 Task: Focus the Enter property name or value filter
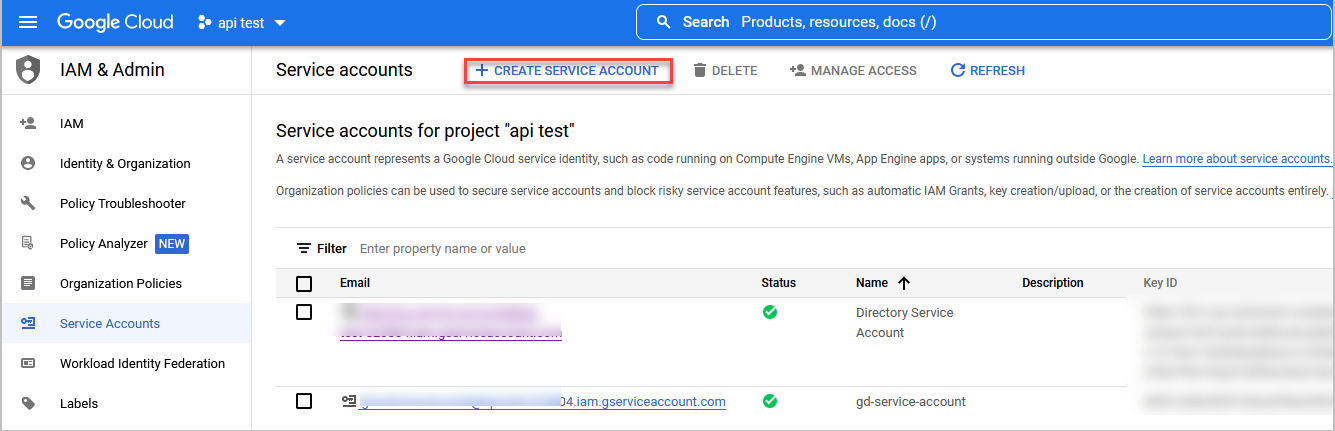[x=442, y=248]
